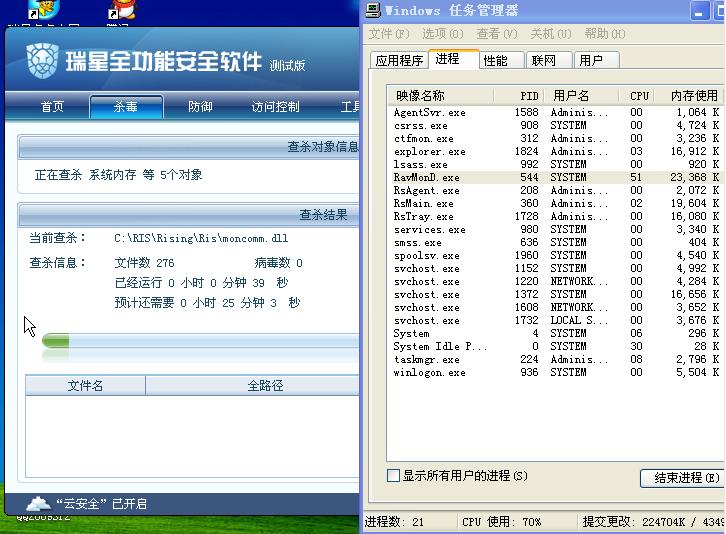The height and width of the screenshot is (534, 726).
Task: Open the 访问控制 tab
Action: (275, 107)
